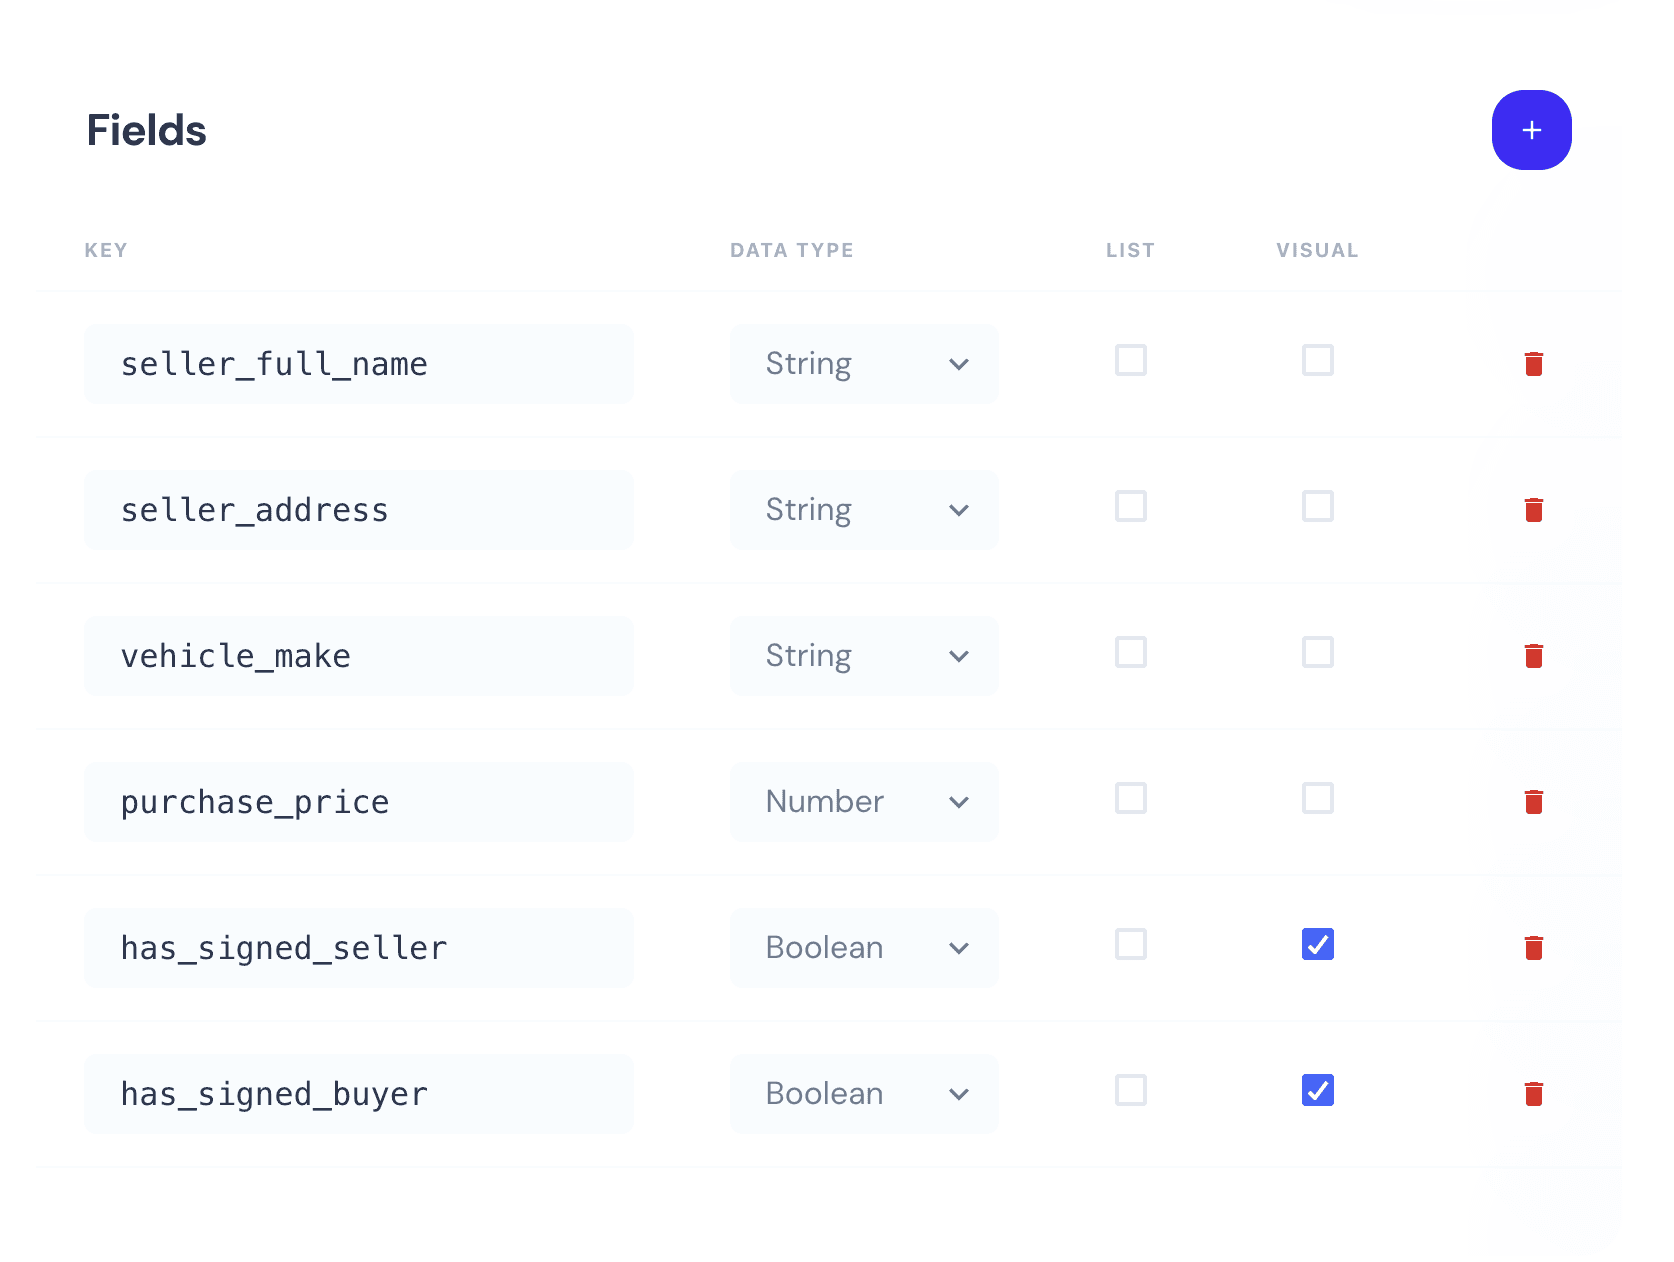Delete the seller_address field
The image size is (1674, 1262).
tap(1536, 510)
